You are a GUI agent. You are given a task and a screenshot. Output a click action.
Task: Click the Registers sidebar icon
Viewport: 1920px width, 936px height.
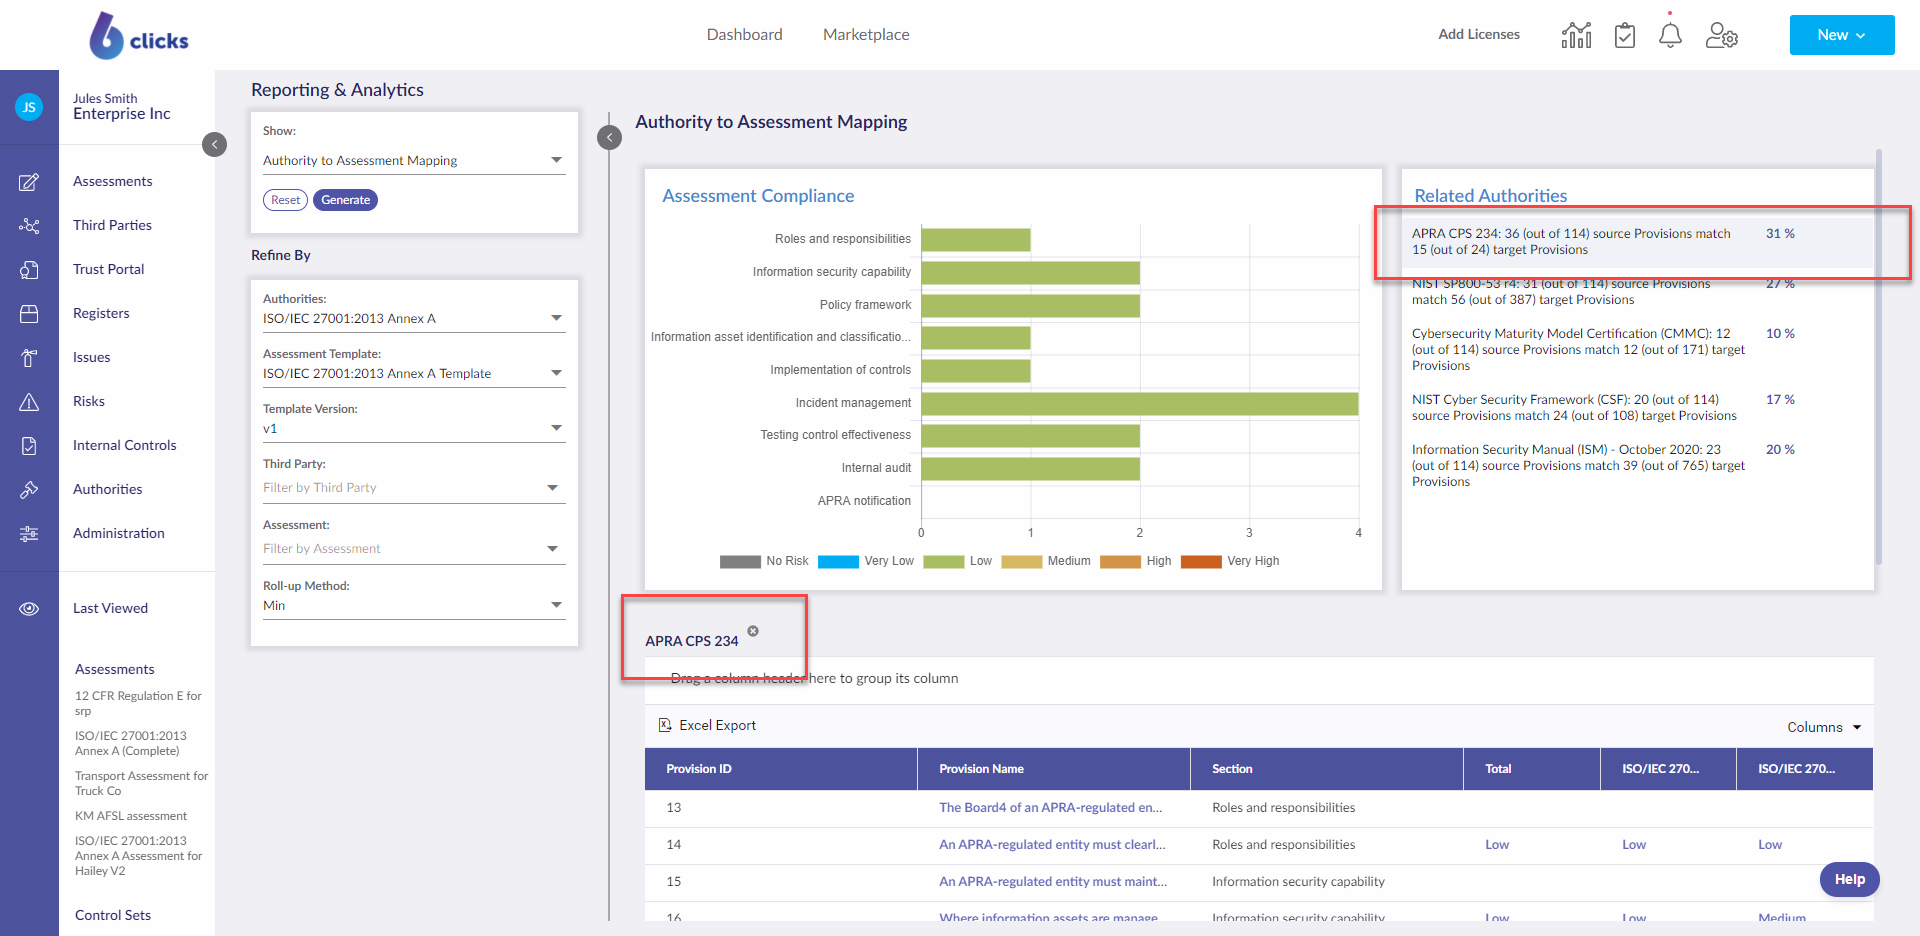[29, 314]
